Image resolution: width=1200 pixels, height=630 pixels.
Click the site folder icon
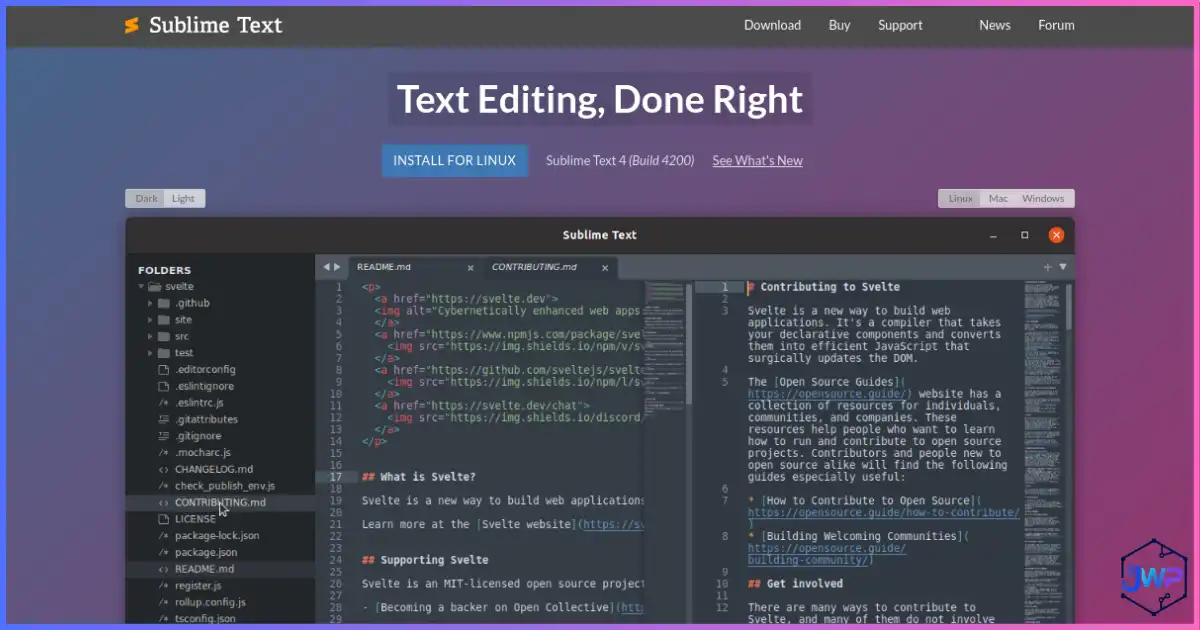point(164,320)
